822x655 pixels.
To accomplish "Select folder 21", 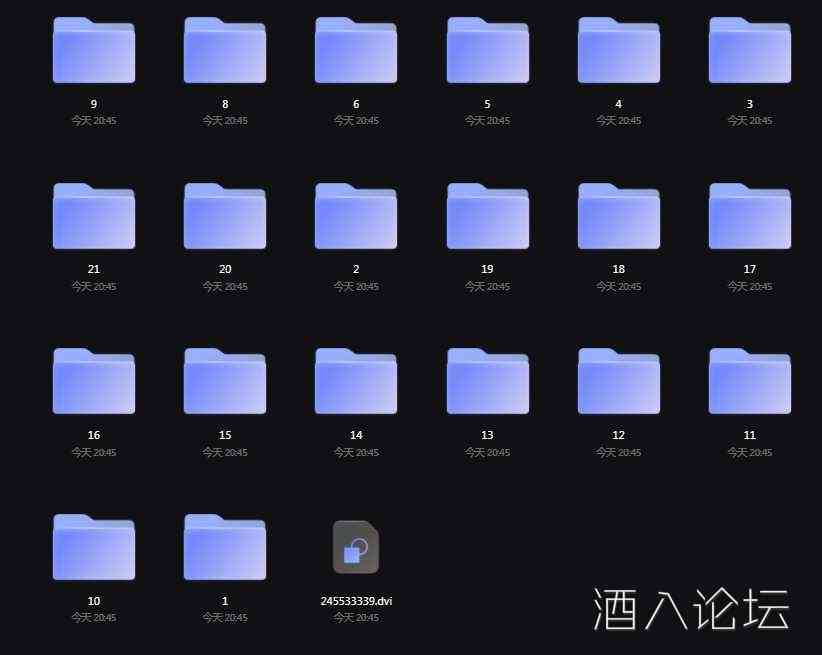I will 94,216.
